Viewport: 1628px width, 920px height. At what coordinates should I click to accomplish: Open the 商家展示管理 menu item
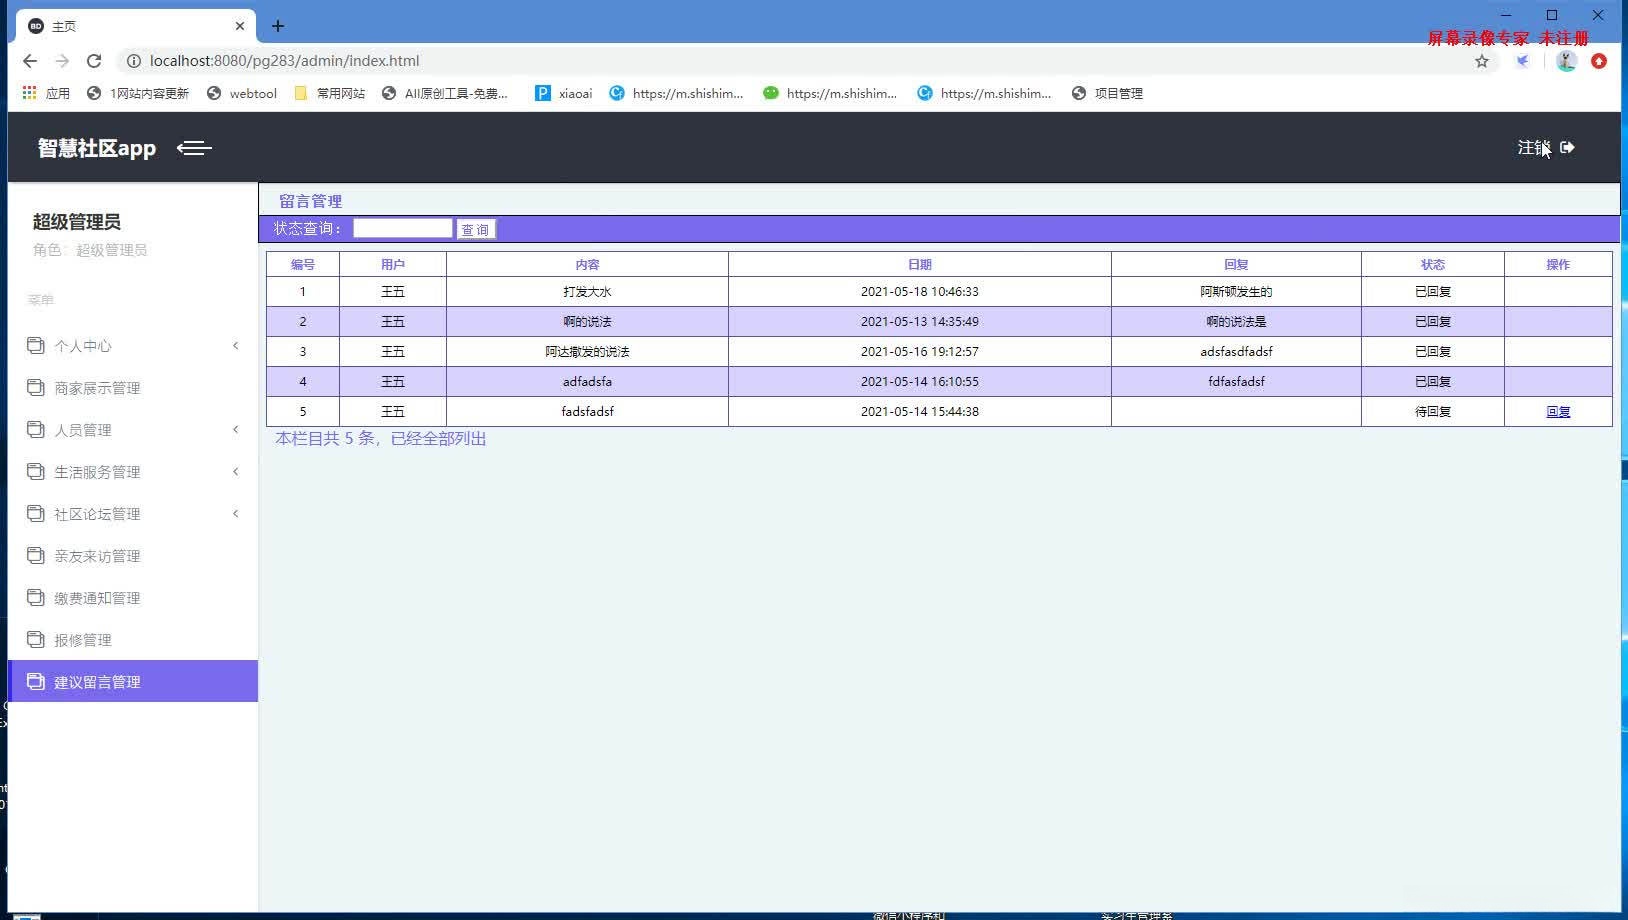pos(133,387)
